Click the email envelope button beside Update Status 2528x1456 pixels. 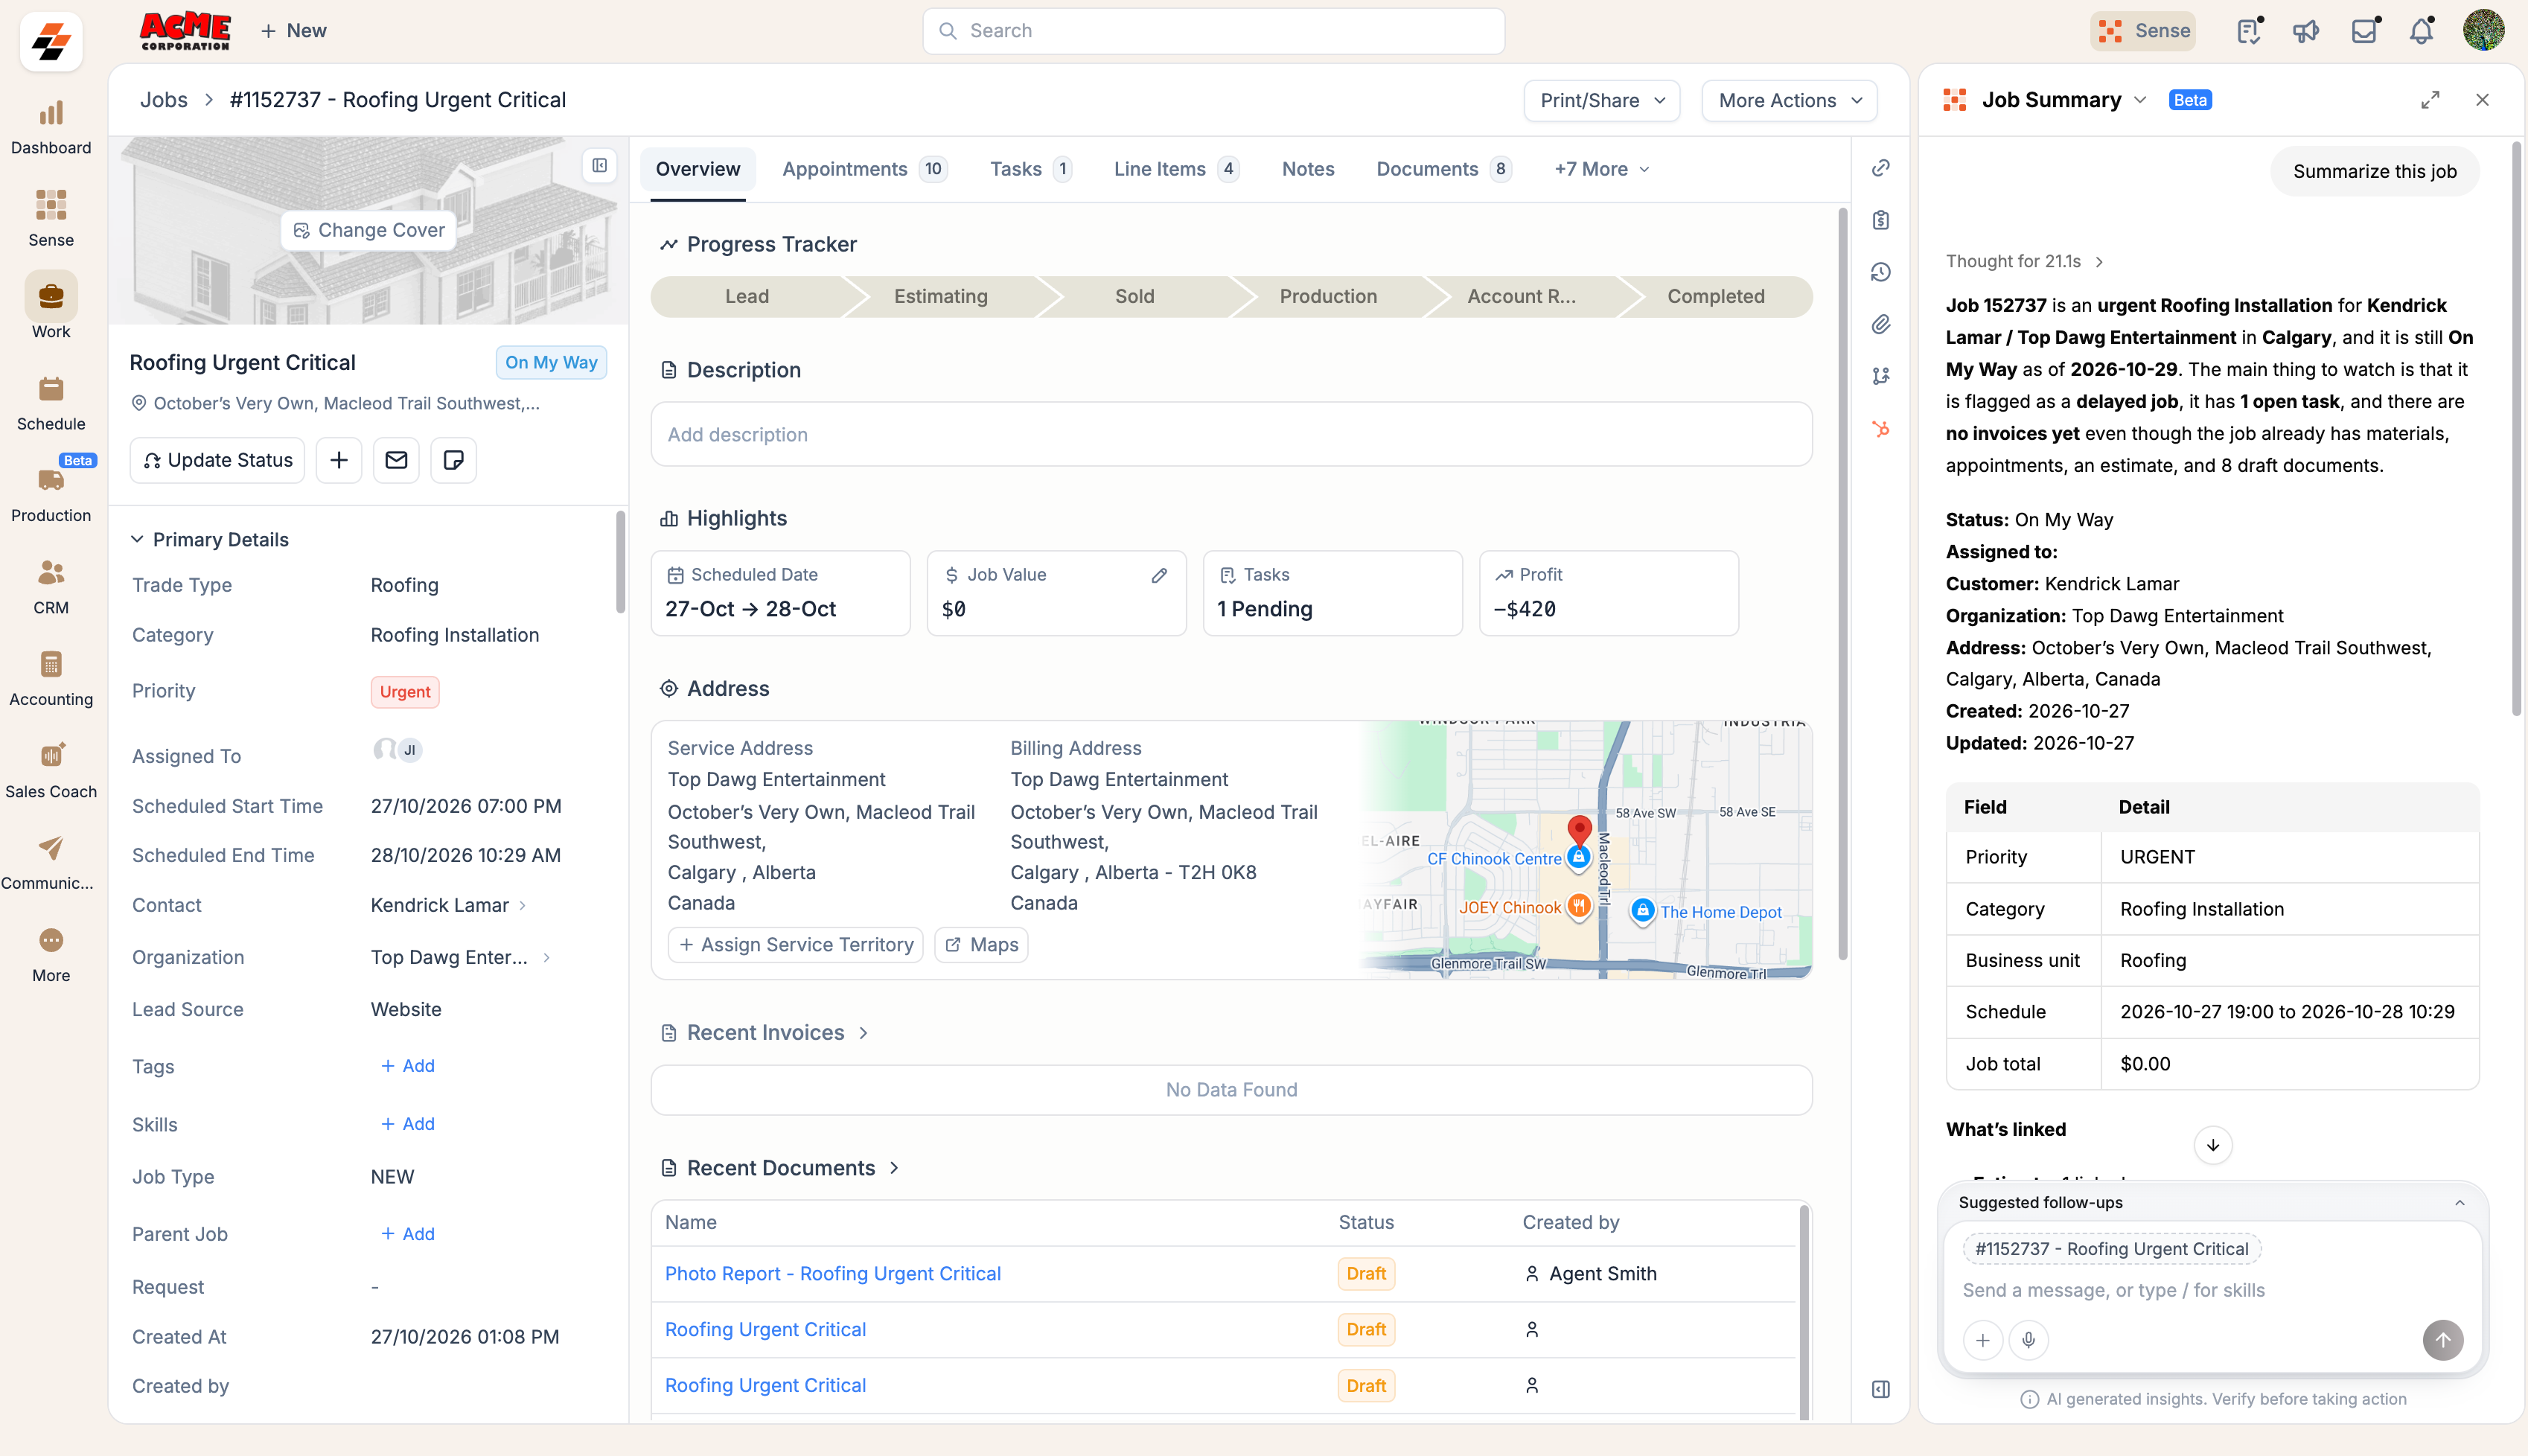(x=396, y=460)
